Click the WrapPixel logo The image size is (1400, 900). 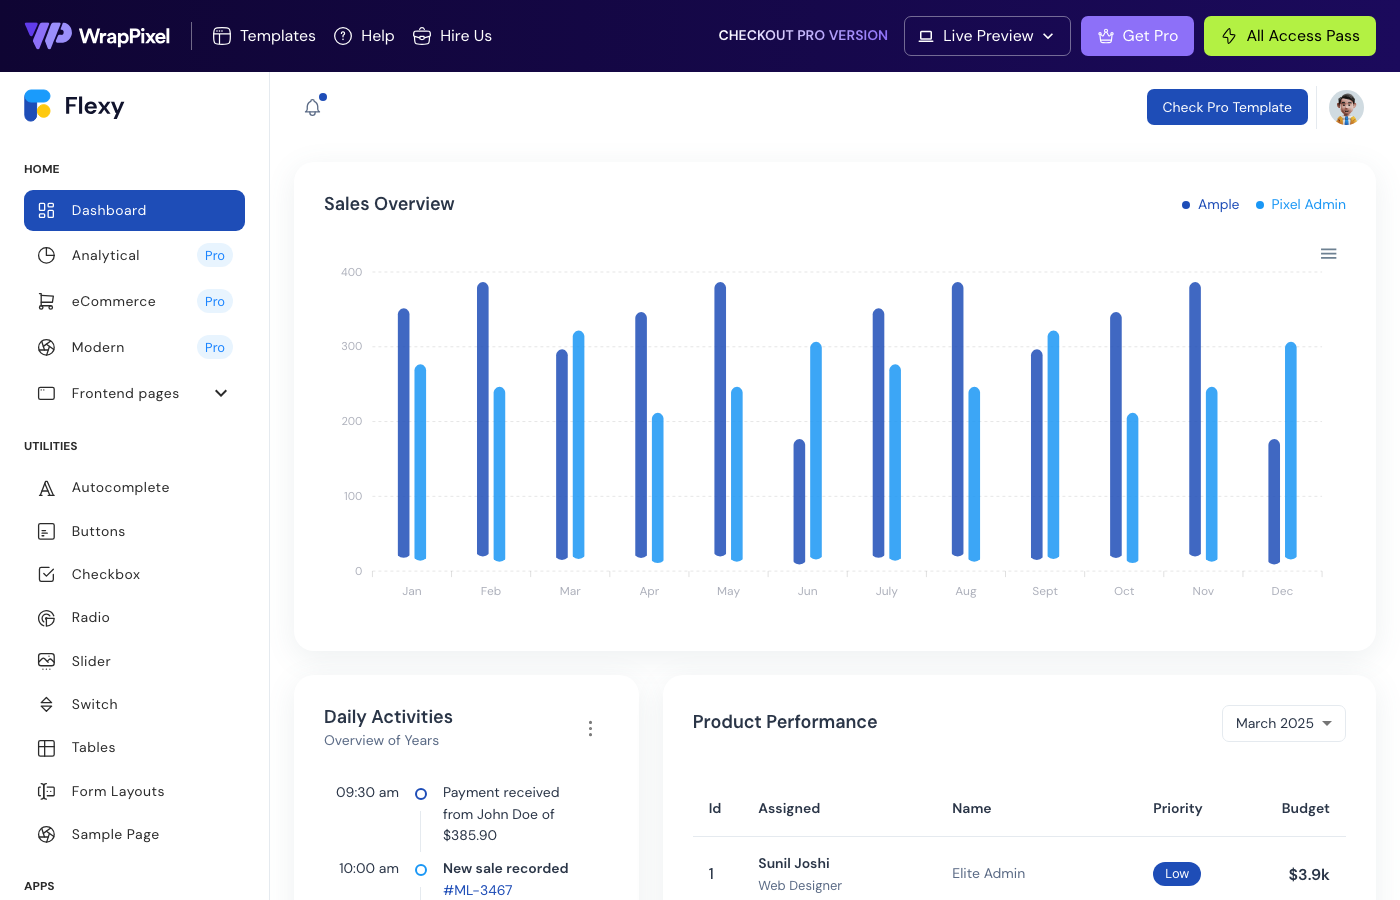pos(97,35)
